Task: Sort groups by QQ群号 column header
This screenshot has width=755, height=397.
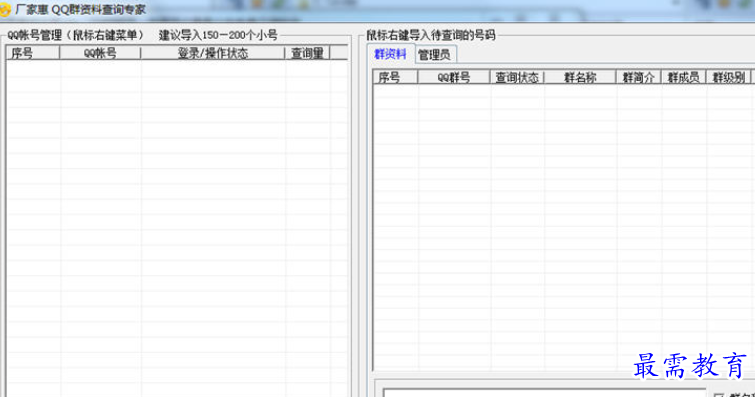Action: point(454,77)
